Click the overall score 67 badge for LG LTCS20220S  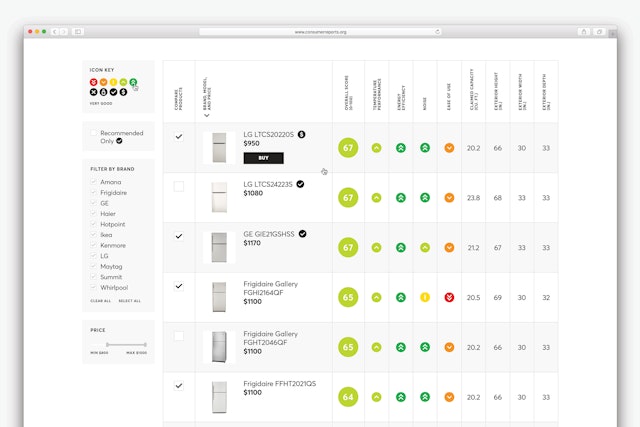[x=348, y=148]
